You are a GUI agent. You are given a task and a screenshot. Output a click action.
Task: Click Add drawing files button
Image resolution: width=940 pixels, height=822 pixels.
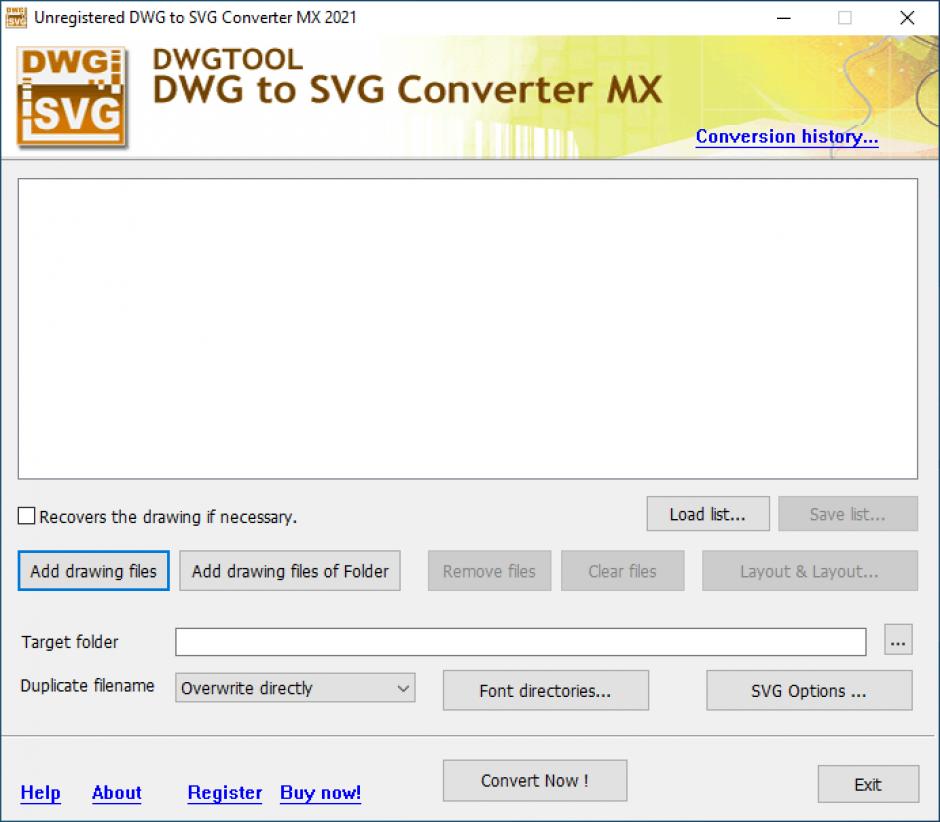click(94, 571)
